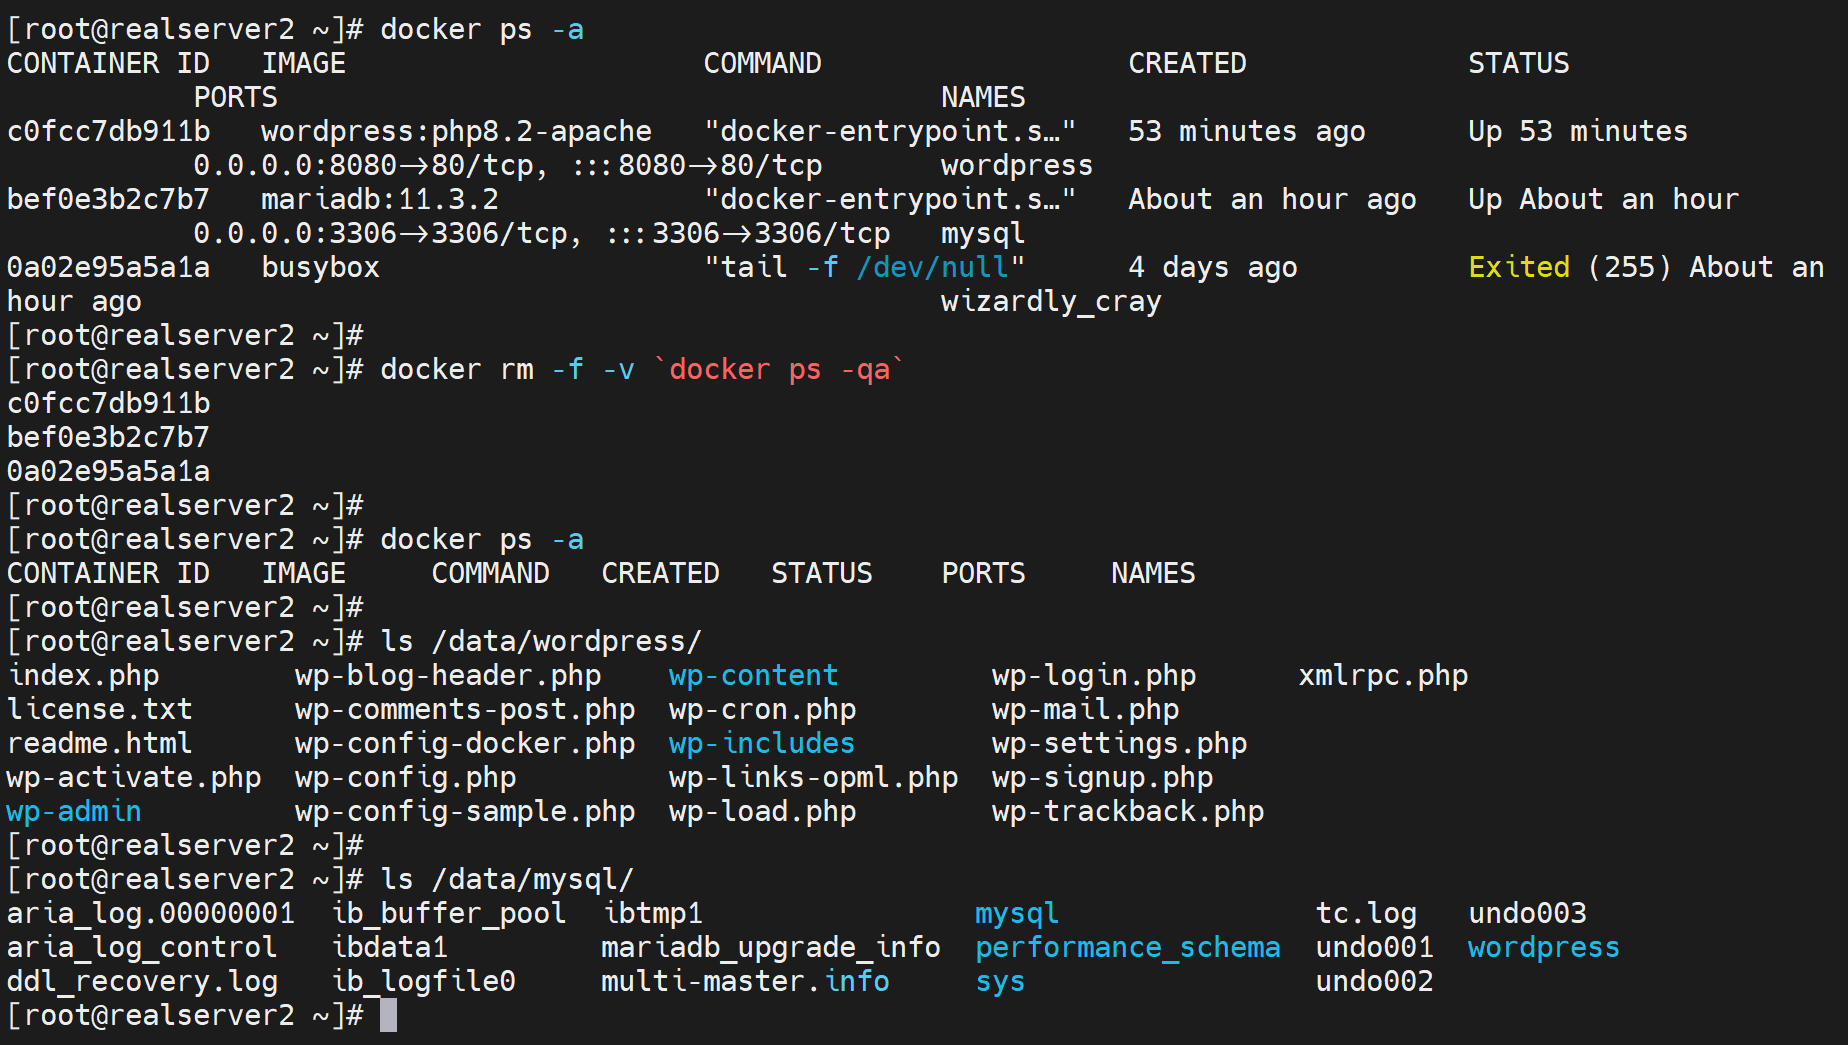1848x1045 pixels.
Task: Select the wp-includes directory in the listing
Action: pyautogui.click(x=761, y=744)
